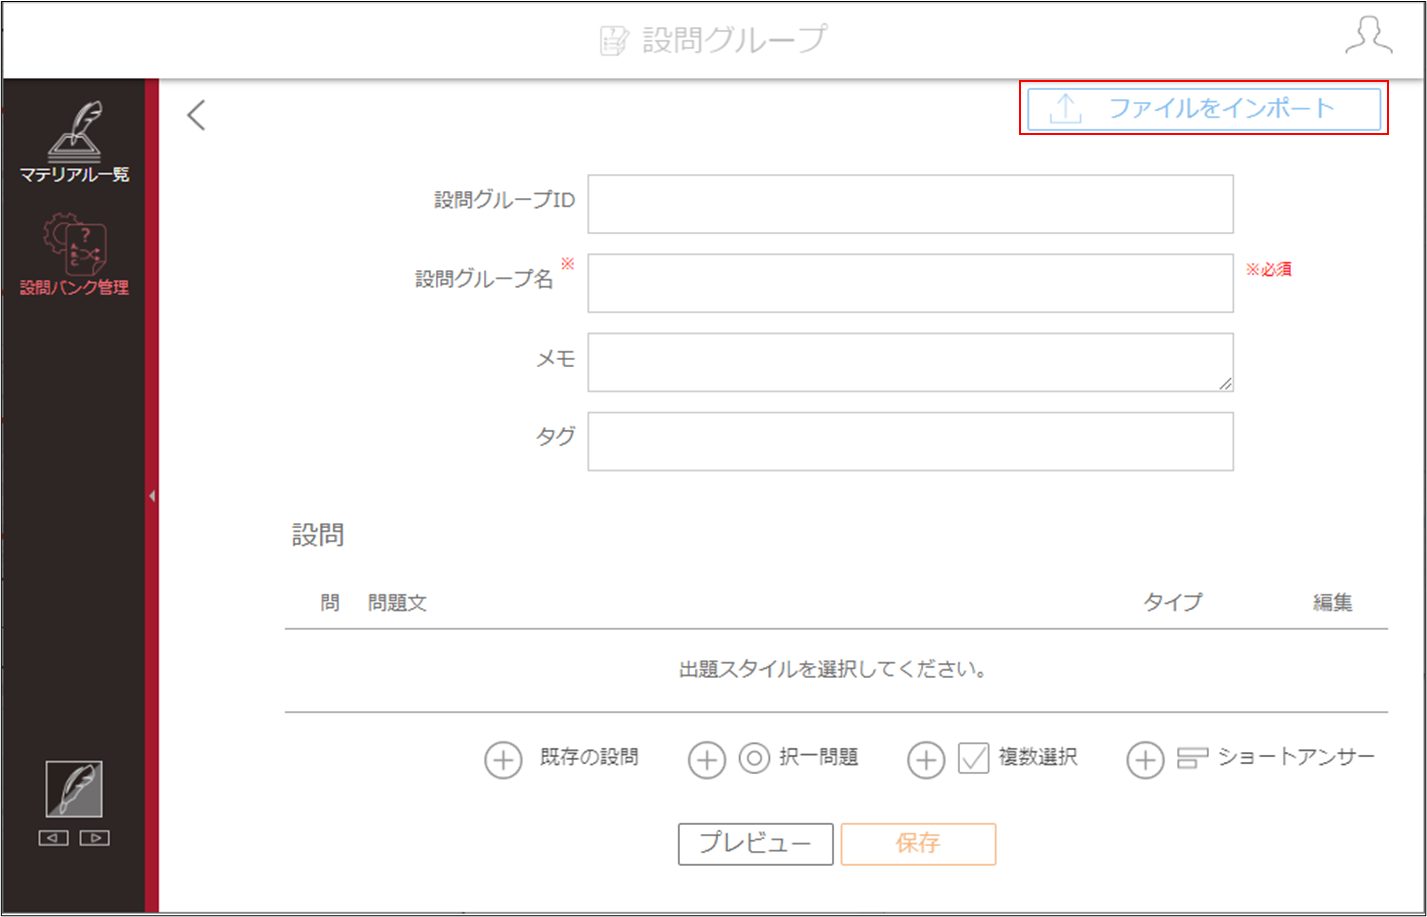Click the checkbox icon beside 複数選択
Image resolution: width=1427 pixels, height=917 pixels.
point(974,759)
